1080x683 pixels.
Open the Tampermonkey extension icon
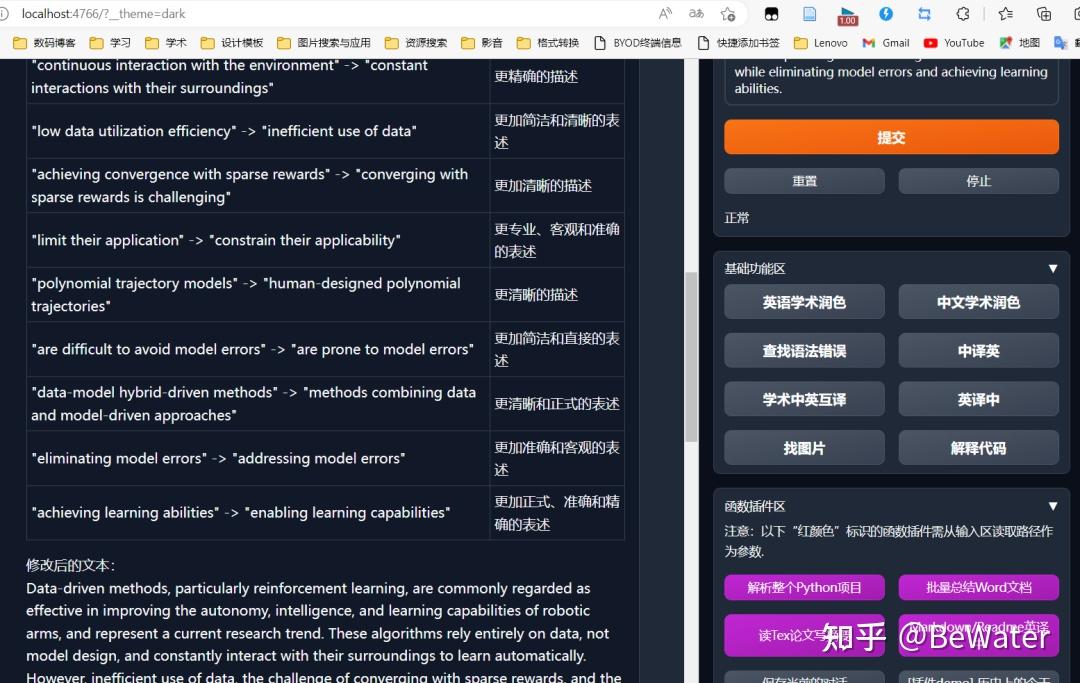(x=771, y=14)
